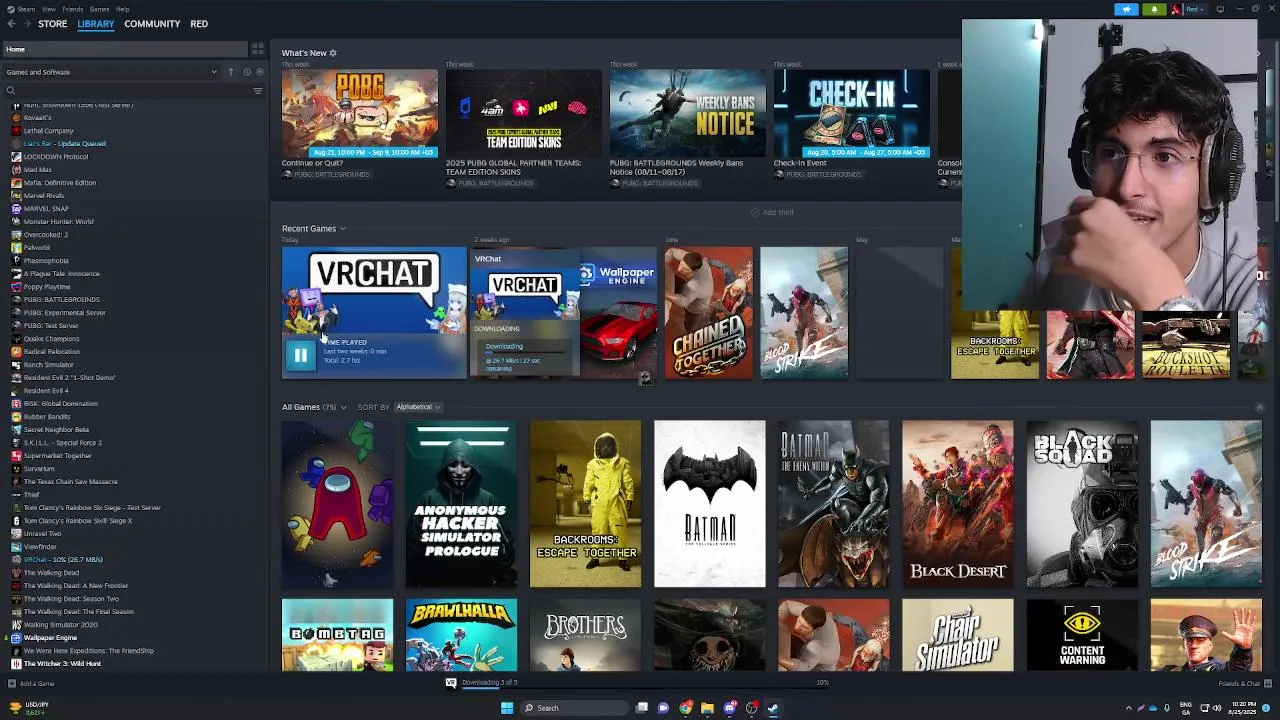Click the Home button in sidebar
1280x720 pixels.
tap(124, 49)
